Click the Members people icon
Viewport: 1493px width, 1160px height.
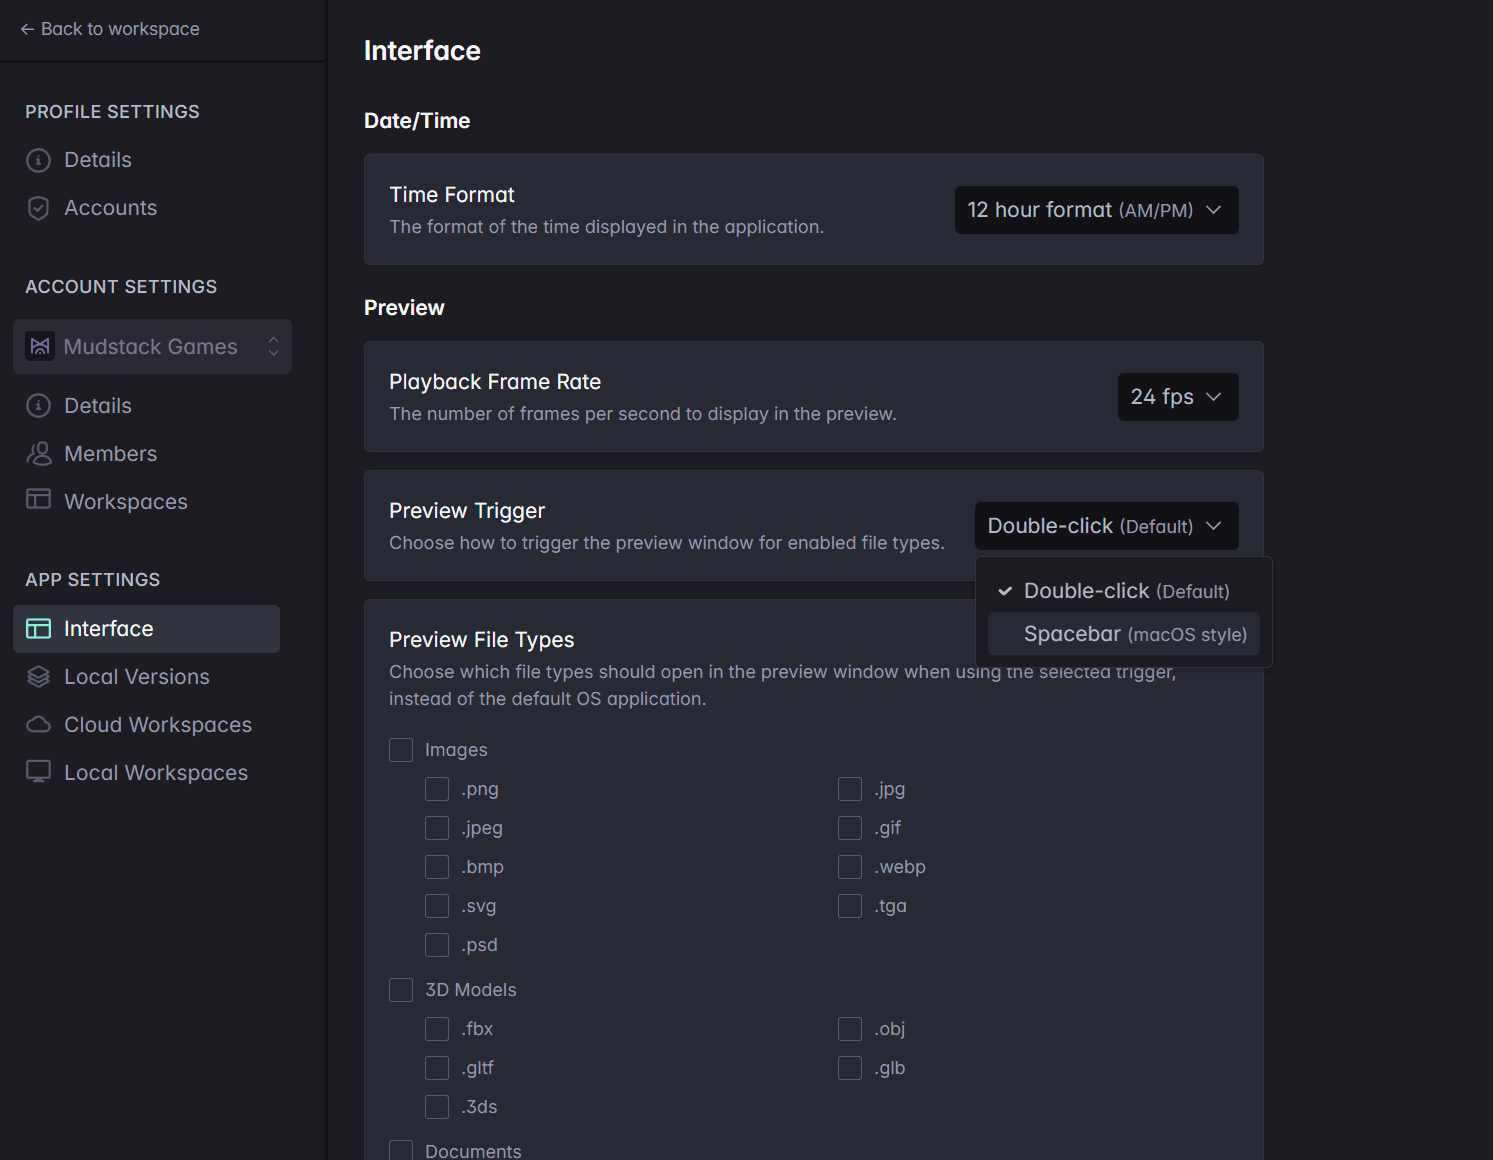[x=37, y=453]
